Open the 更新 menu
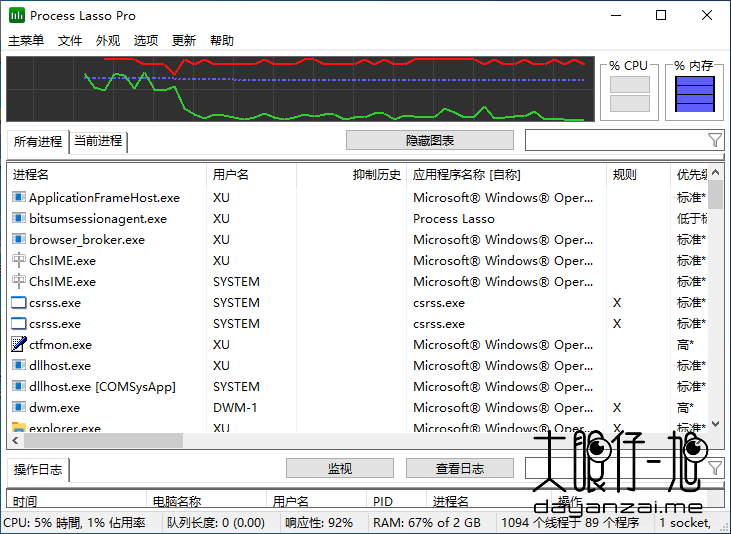The height and width of the screenshot is (534, 731). click(184, 41)
